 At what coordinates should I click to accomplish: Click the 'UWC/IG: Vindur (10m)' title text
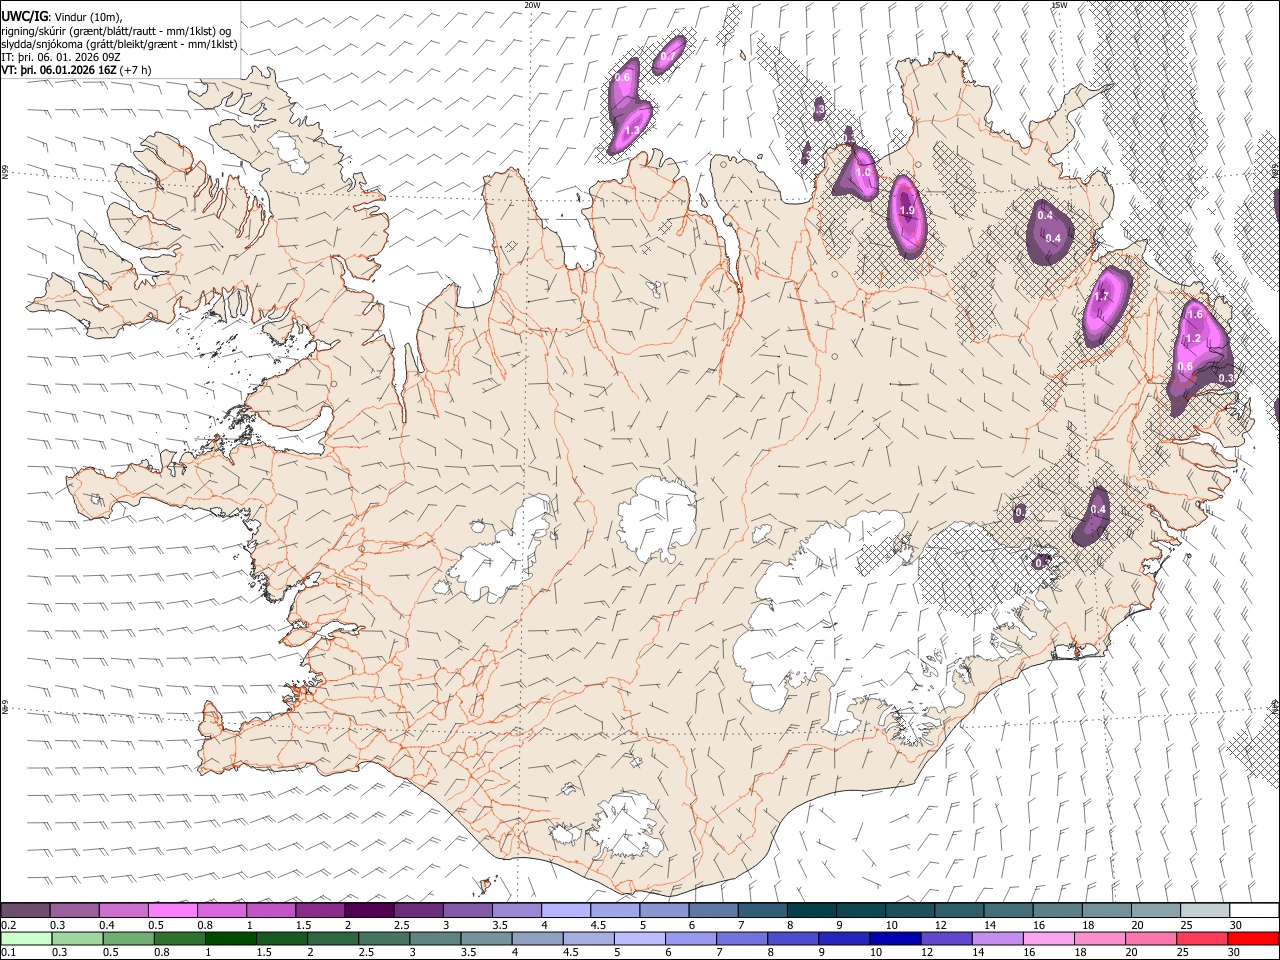(62, 16)
